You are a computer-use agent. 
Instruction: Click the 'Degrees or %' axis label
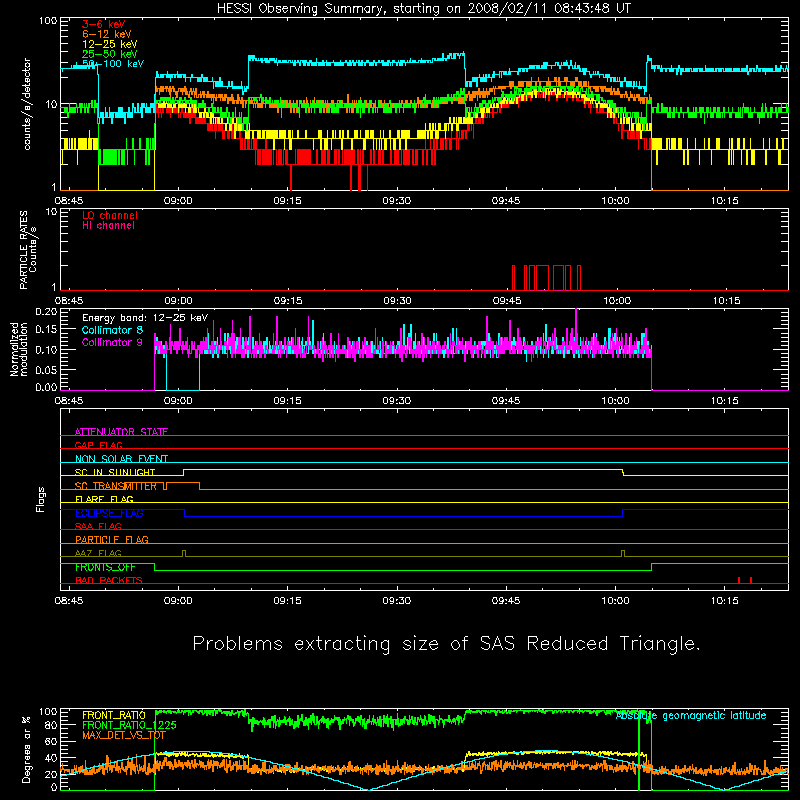(26, 749)
